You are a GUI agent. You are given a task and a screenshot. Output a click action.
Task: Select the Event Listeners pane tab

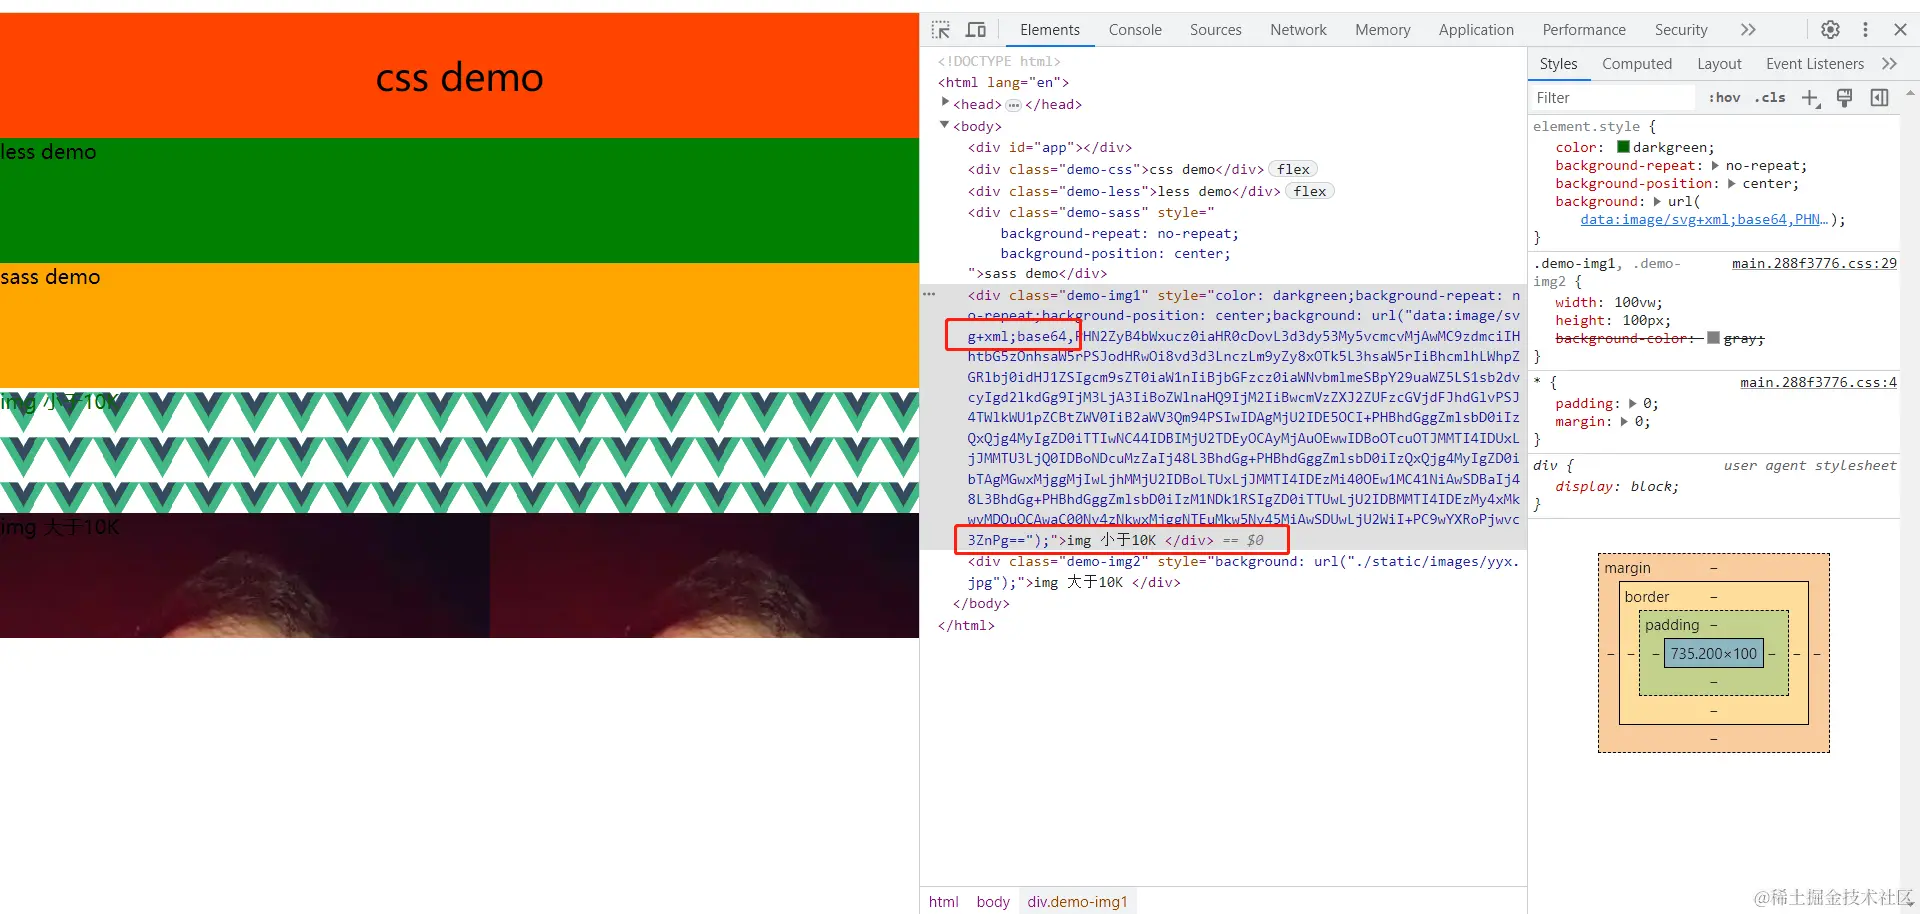coord(1815,63)
